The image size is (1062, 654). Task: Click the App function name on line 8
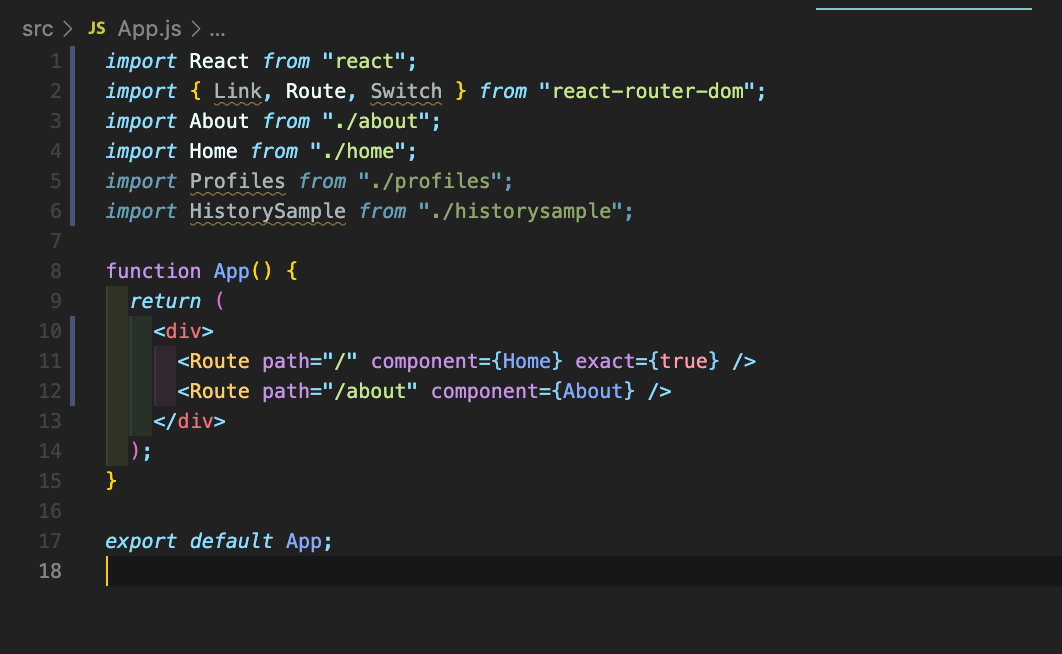click(232, 271)
